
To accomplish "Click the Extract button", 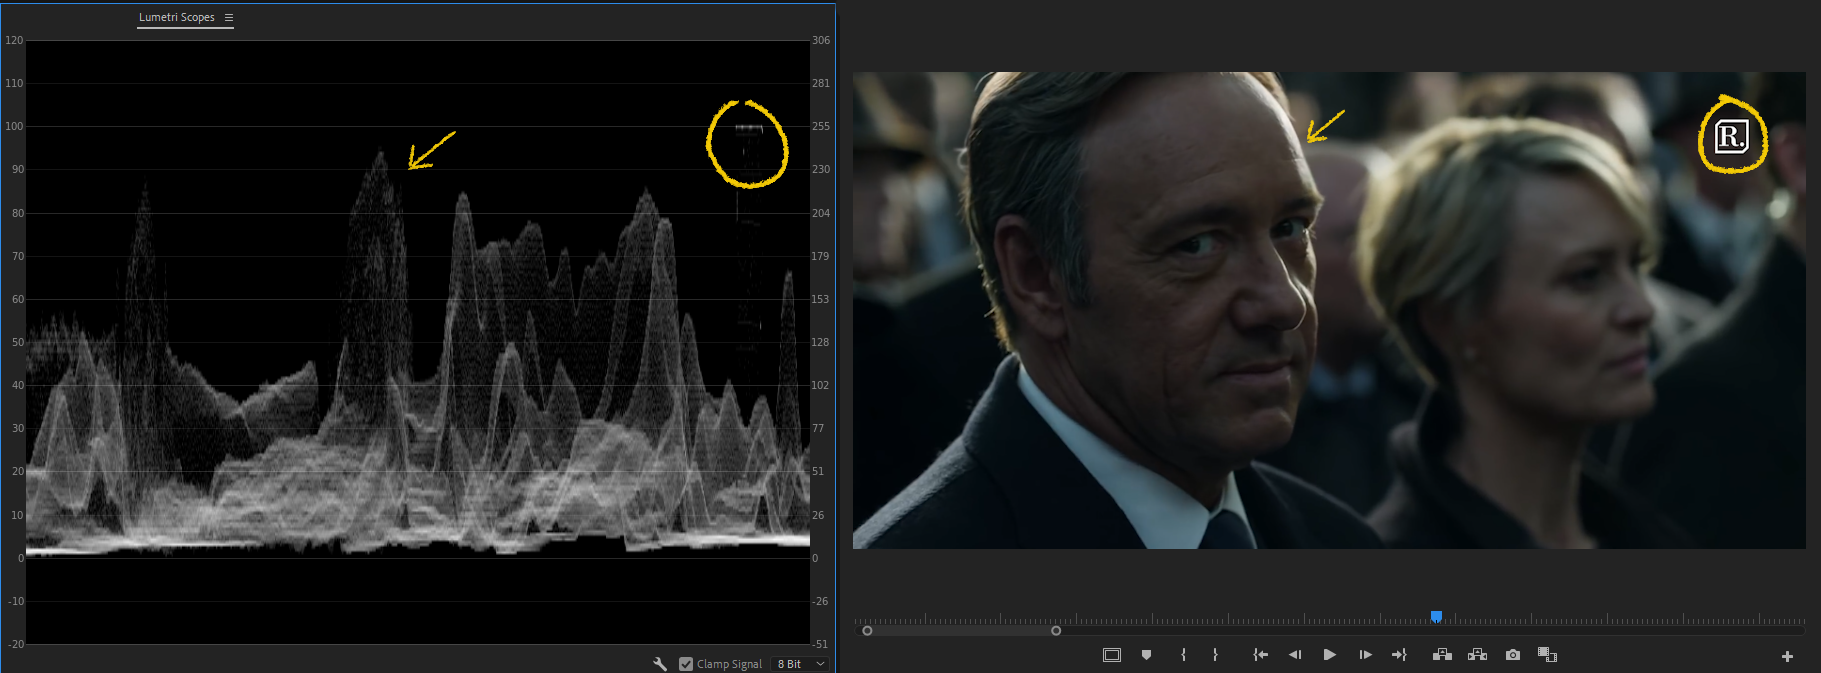I will tap(1478, 655).
